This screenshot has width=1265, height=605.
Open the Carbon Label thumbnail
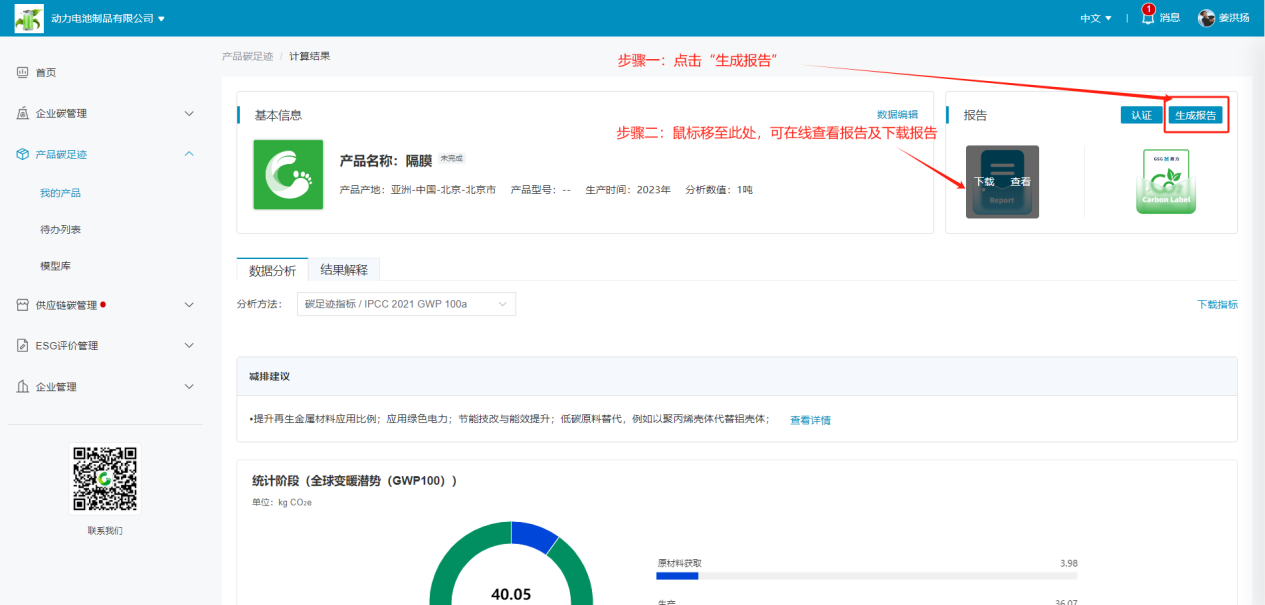click(x=1166, y=182)
